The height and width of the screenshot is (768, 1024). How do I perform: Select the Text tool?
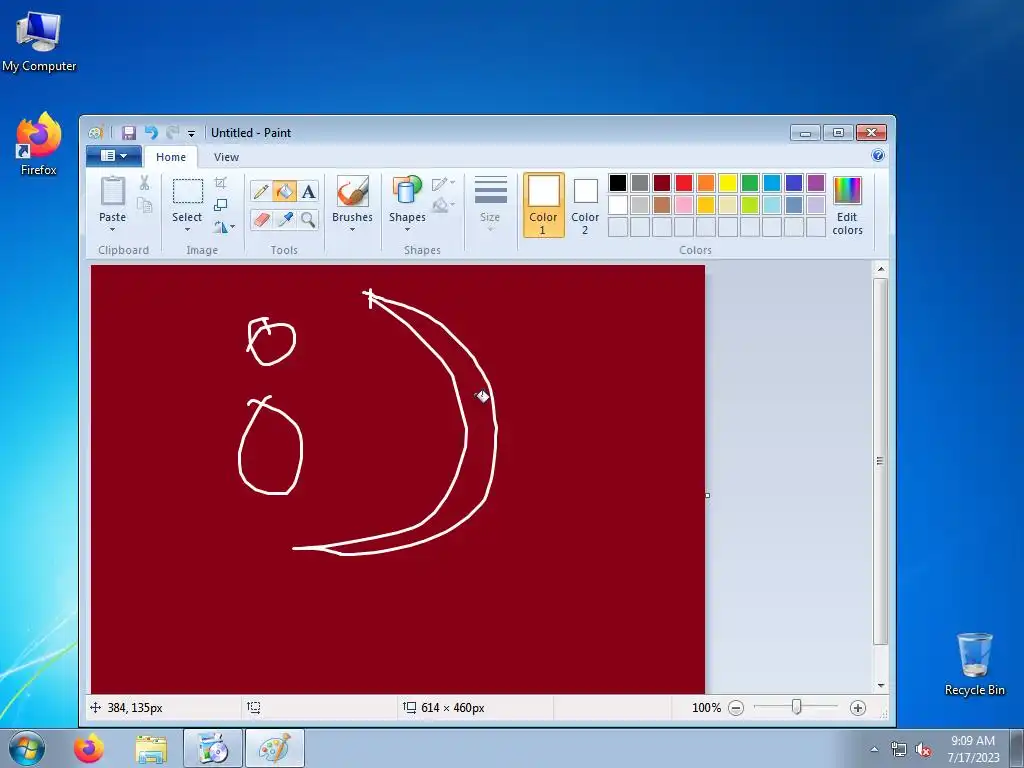(x=308, y=191)
